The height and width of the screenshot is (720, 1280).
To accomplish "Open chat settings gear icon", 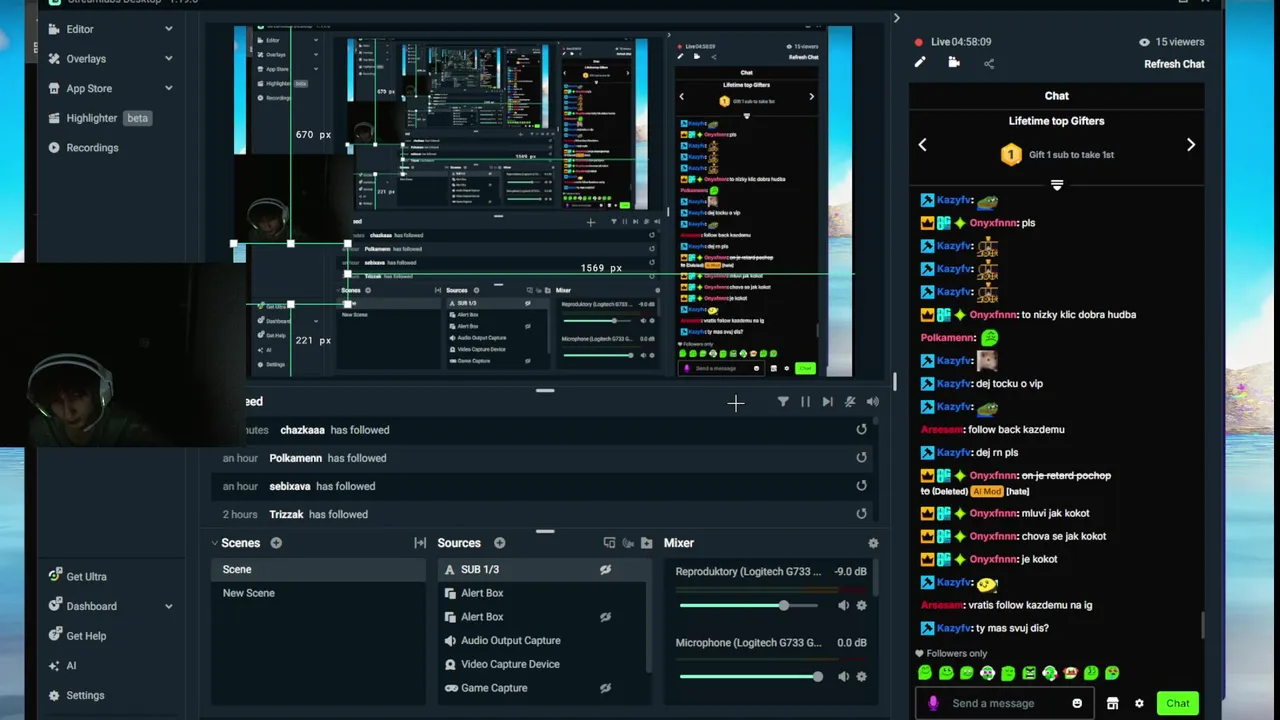I will pos(1139,703).
